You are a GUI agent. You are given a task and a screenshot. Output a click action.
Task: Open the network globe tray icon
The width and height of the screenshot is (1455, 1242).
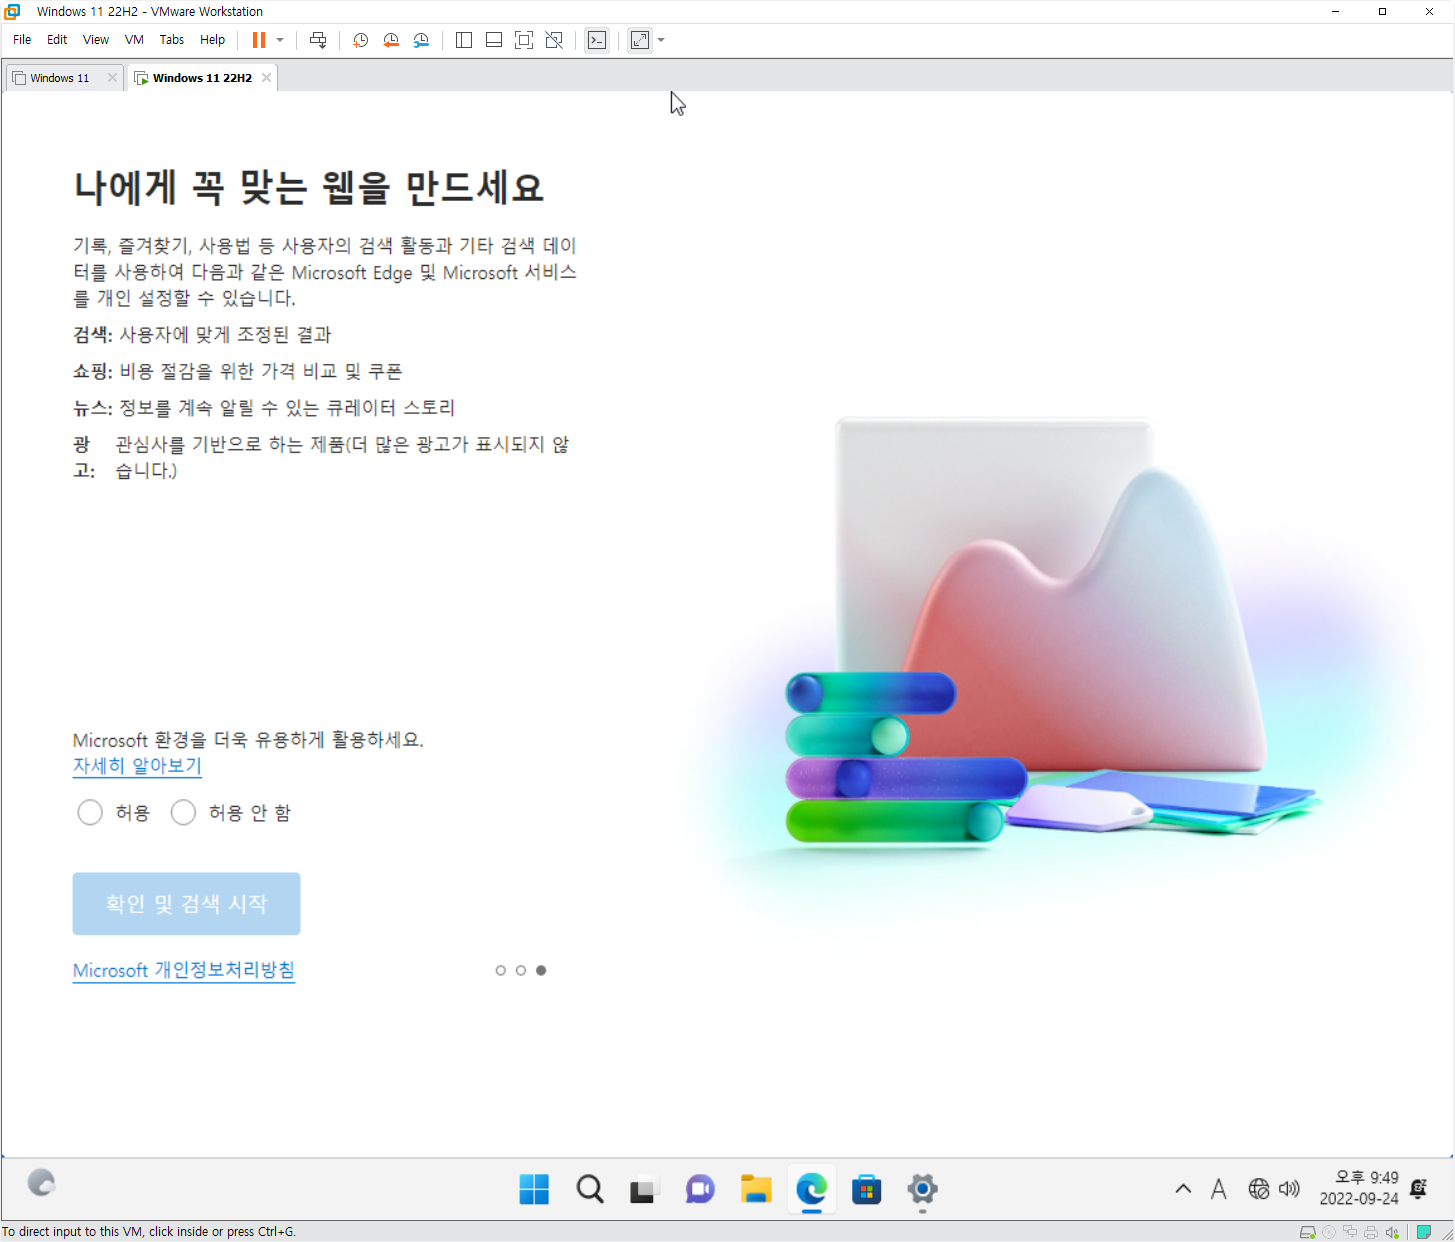click(x=1259, y=1189)
